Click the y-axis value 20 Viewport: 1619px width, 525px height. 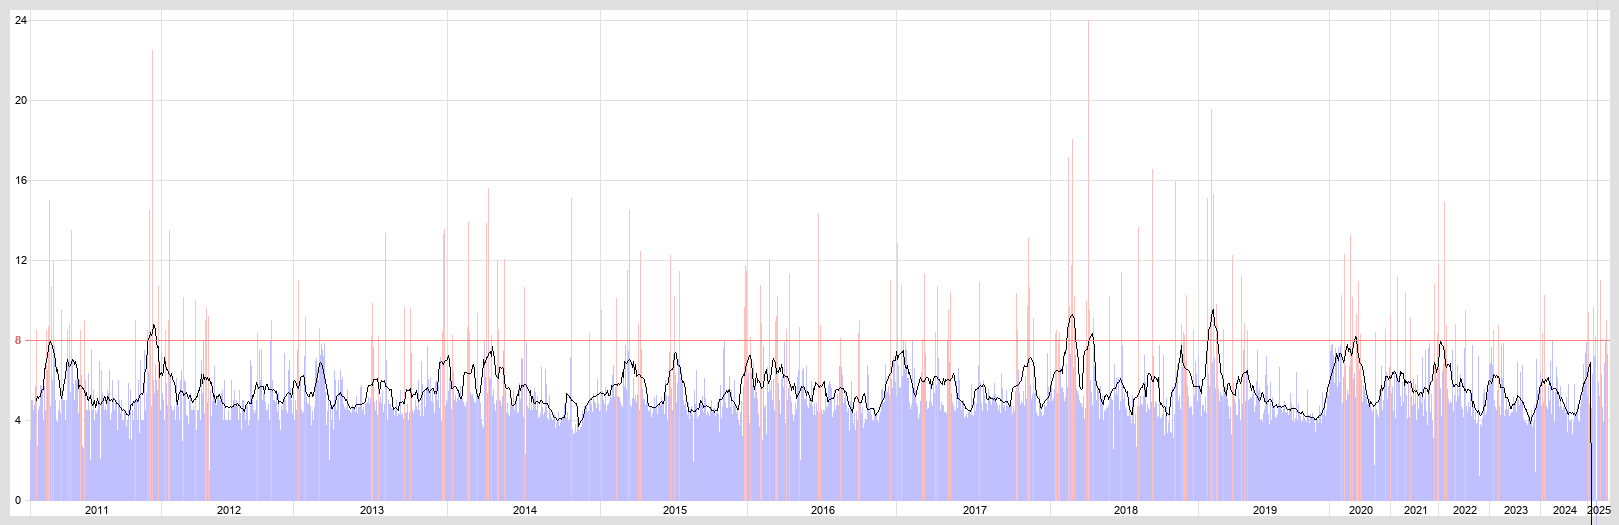20,100
